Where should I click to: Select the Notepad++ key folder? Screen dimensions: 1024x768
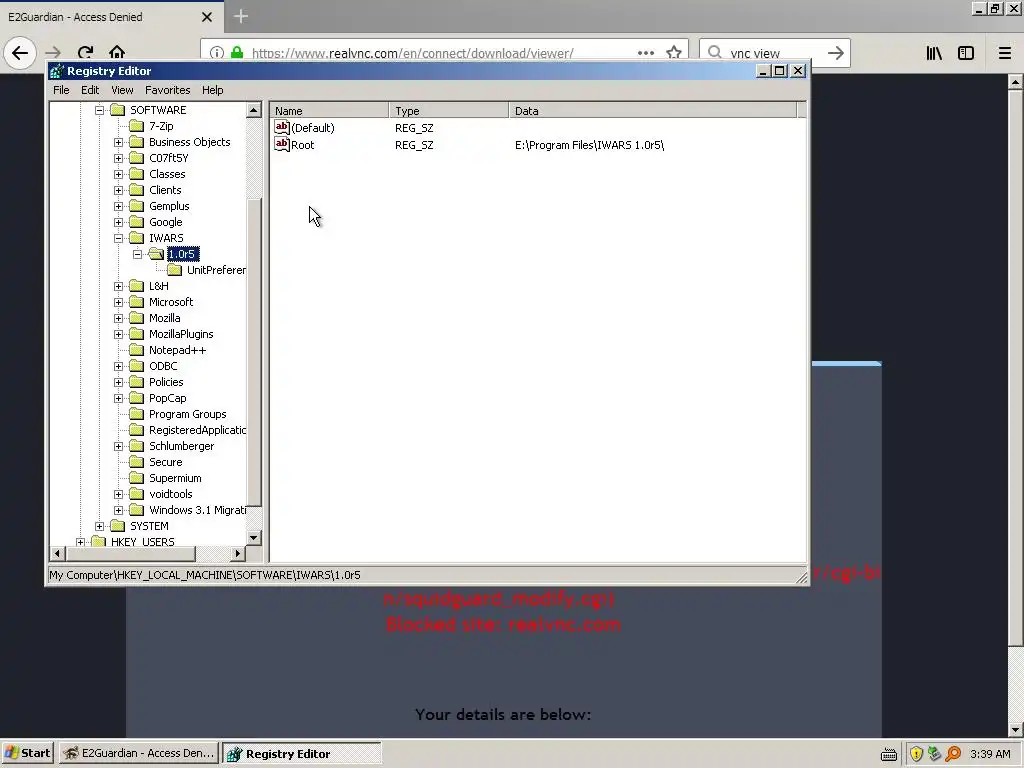177,350
